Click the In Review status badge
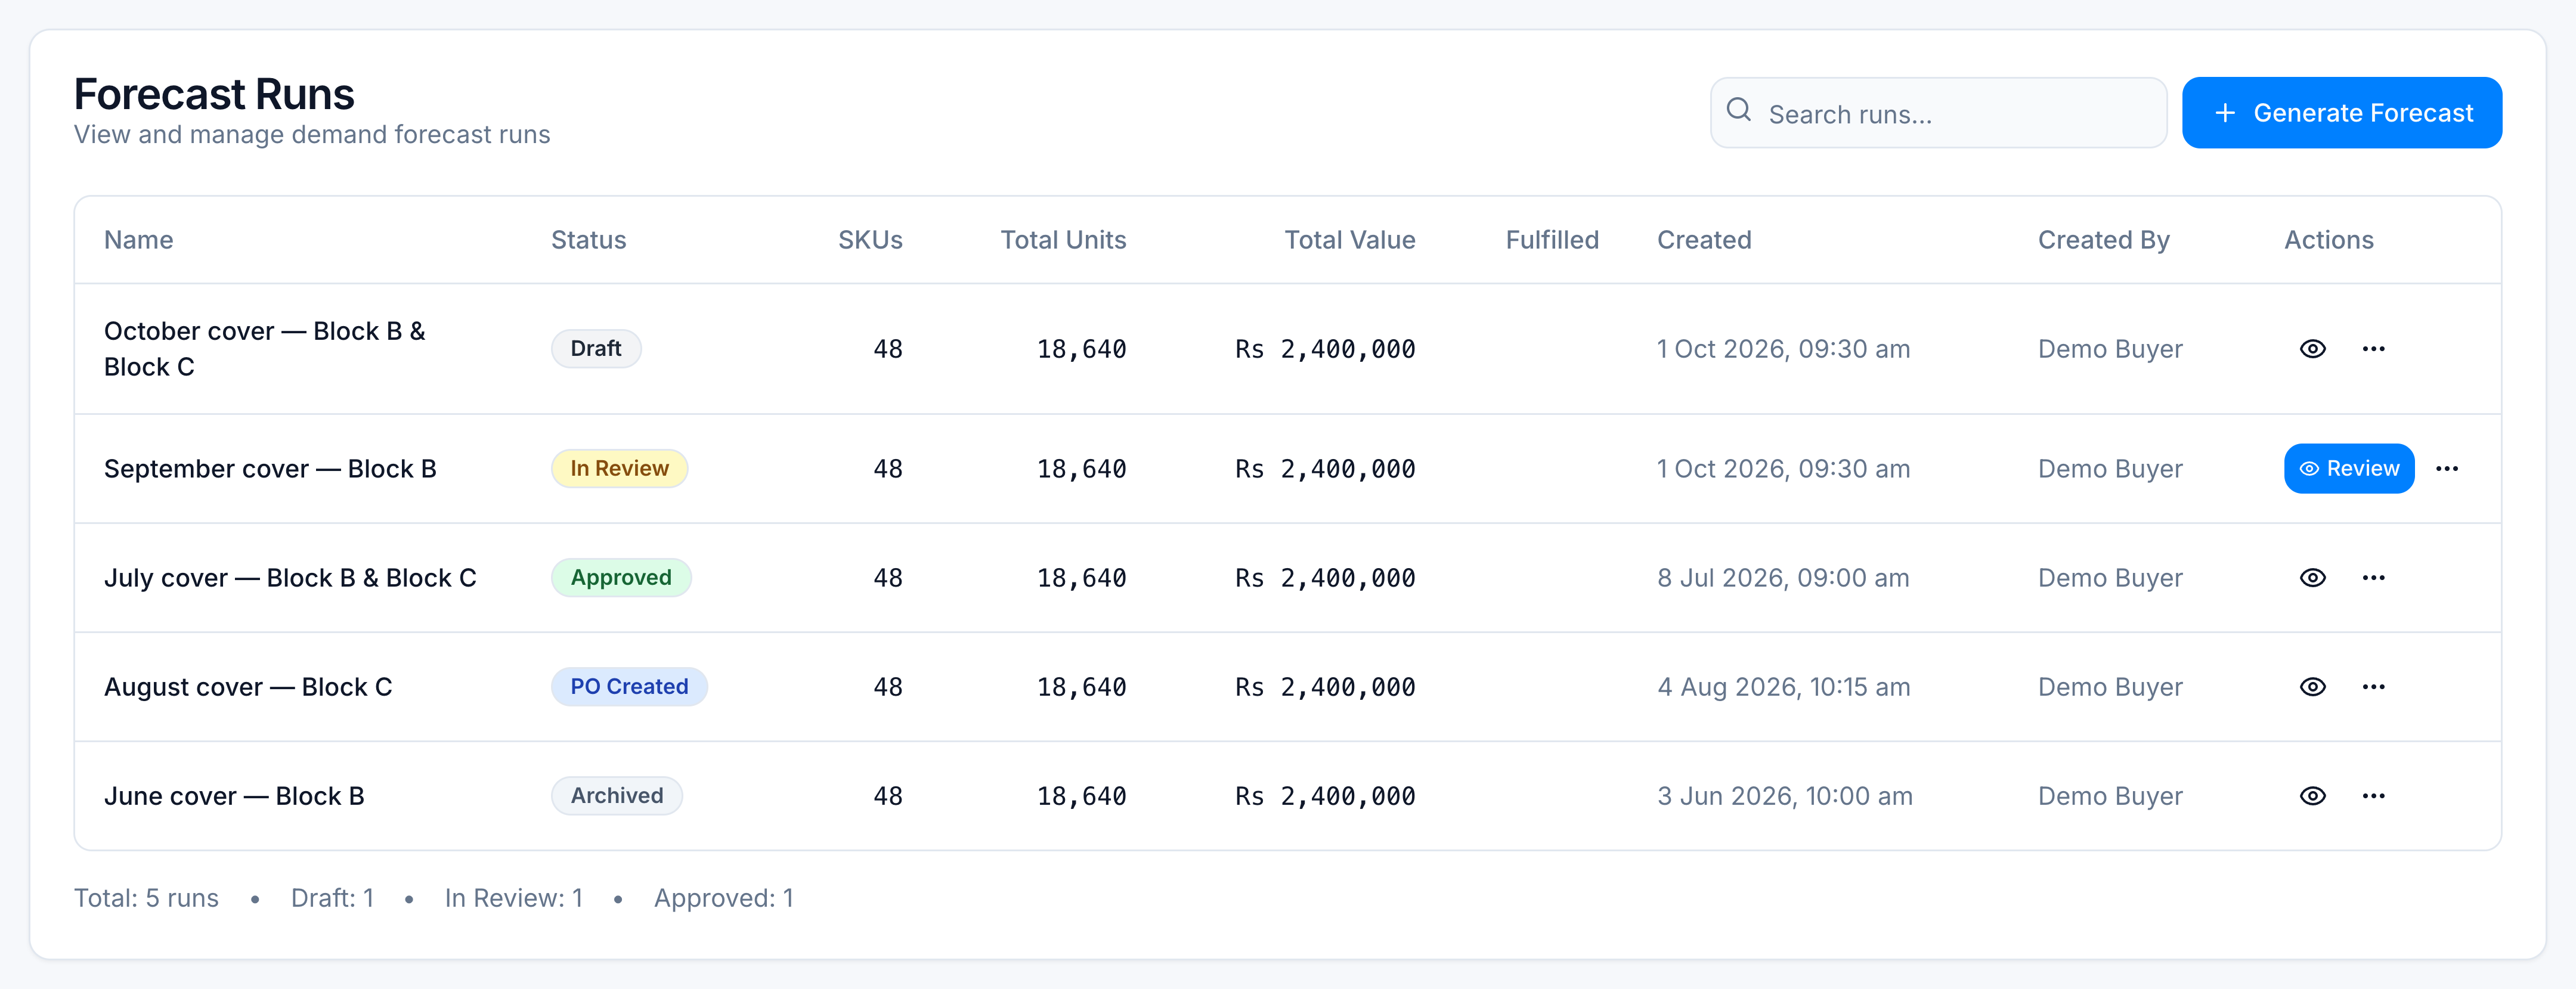 [x=619, y=469]
